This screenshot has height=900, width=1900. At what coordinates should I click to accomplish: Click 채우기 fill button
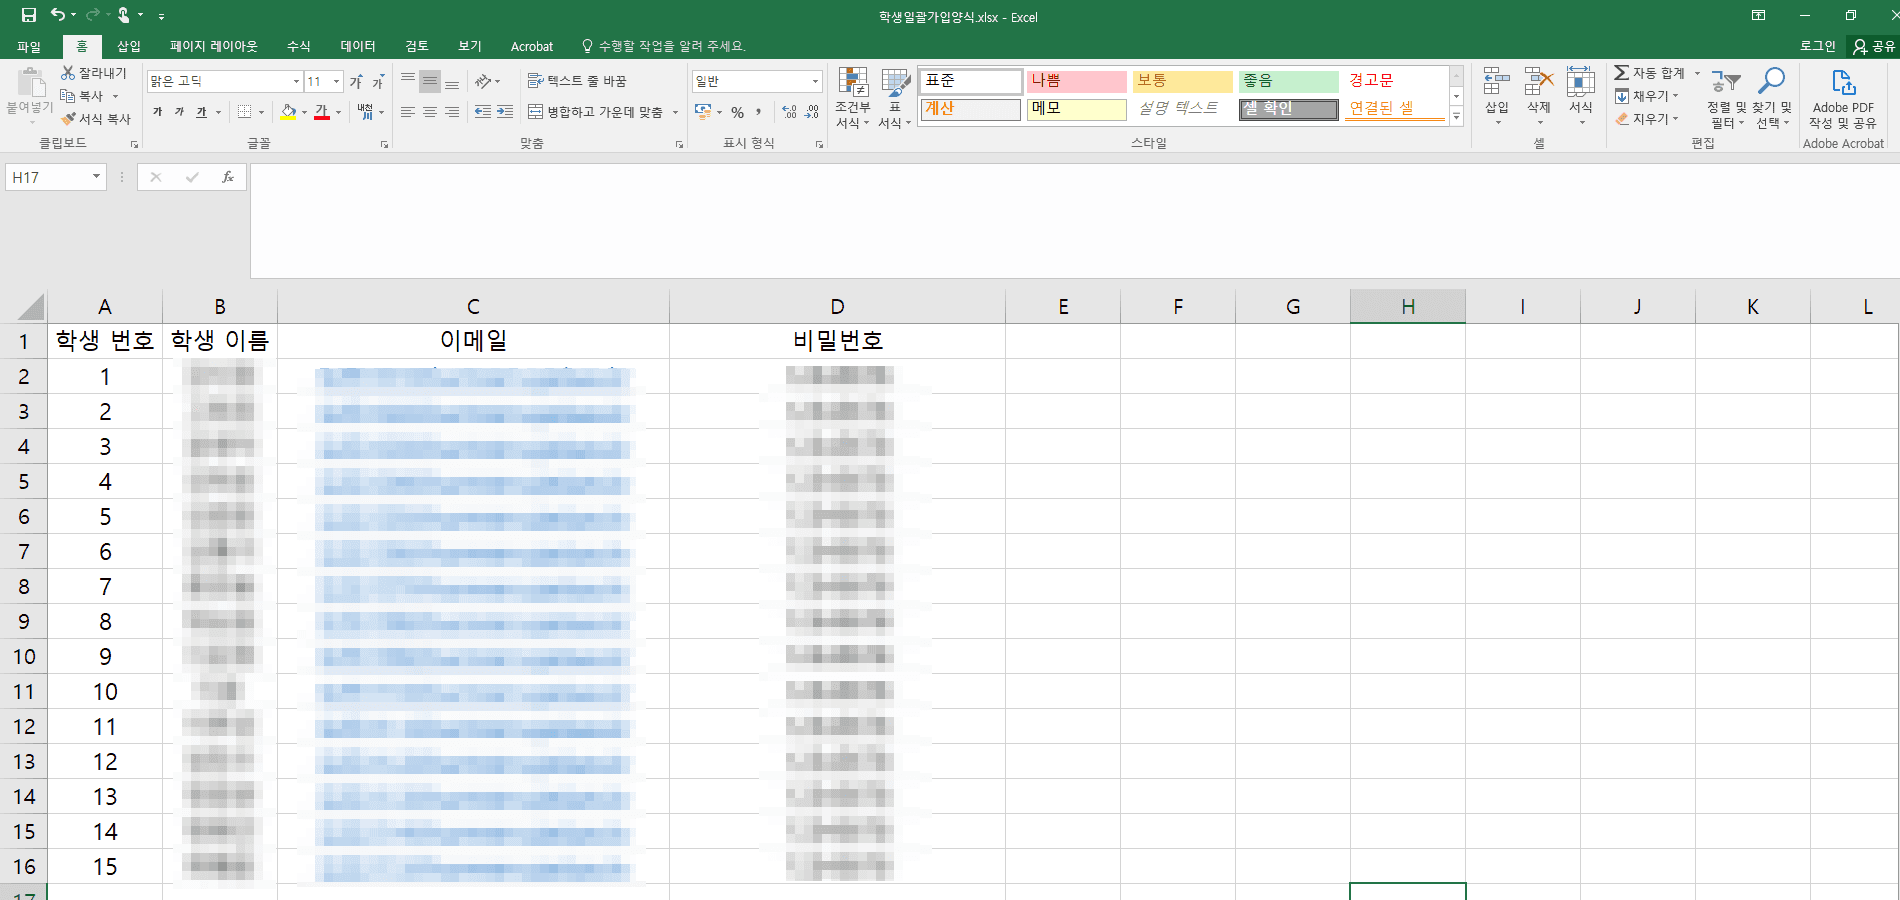1646,96
